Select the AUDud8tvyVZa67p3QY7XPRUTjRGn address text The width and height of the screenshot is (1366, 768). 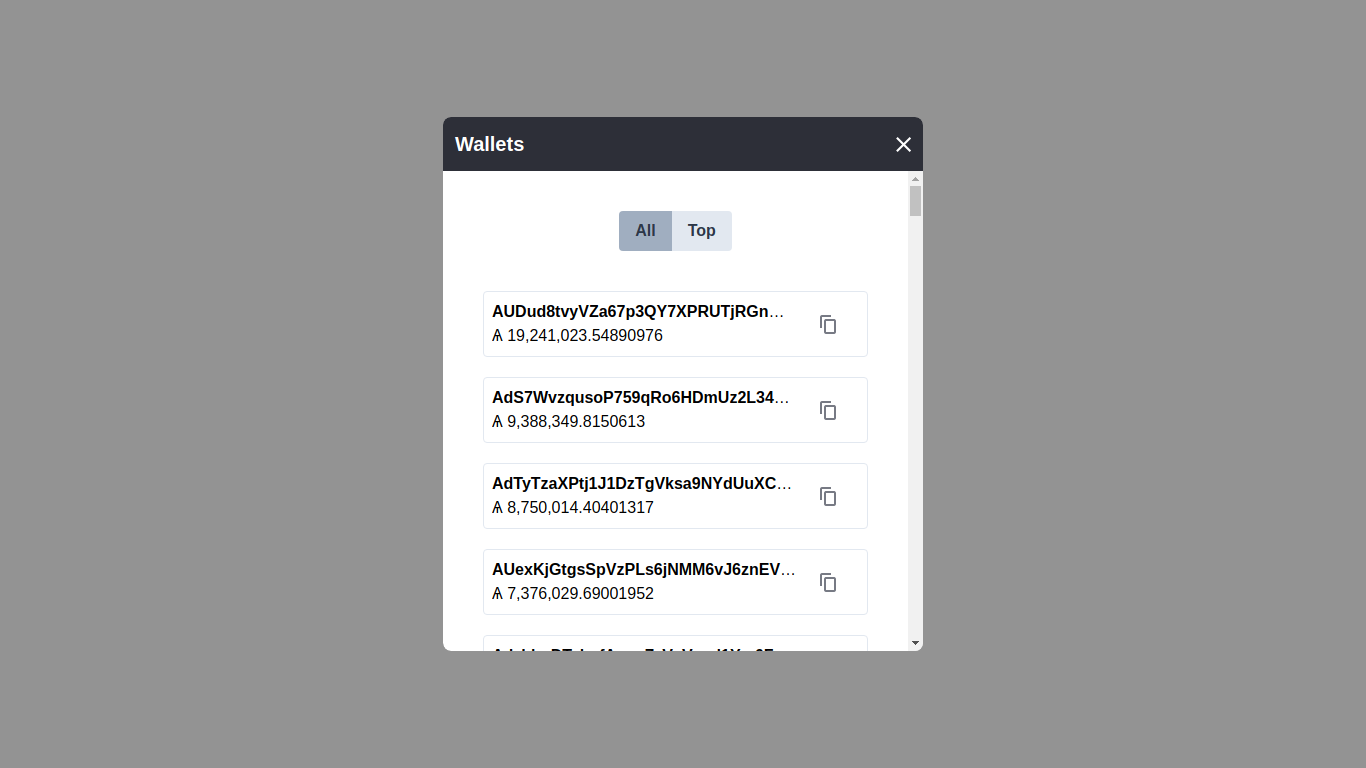(x=639, y=312)
